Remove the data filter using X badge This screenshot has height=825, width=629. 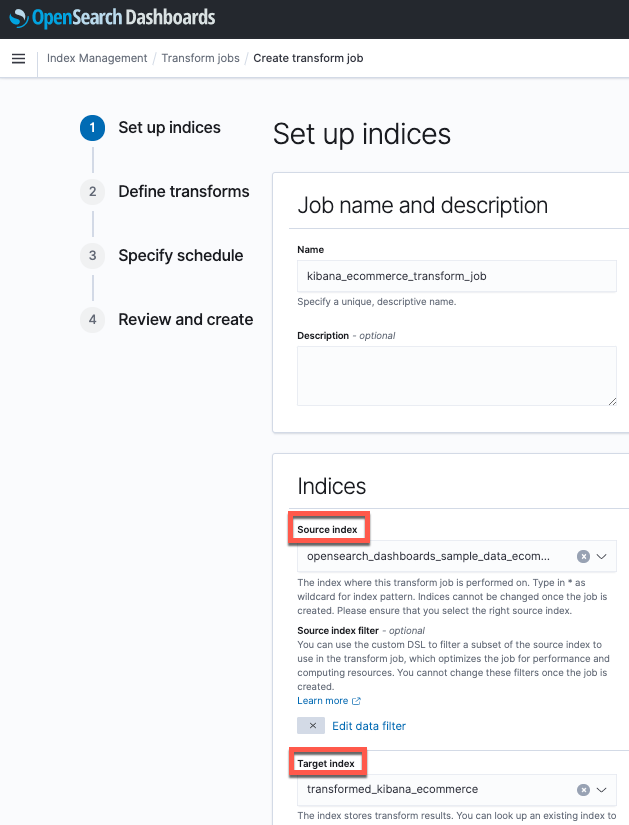point(311,726)
